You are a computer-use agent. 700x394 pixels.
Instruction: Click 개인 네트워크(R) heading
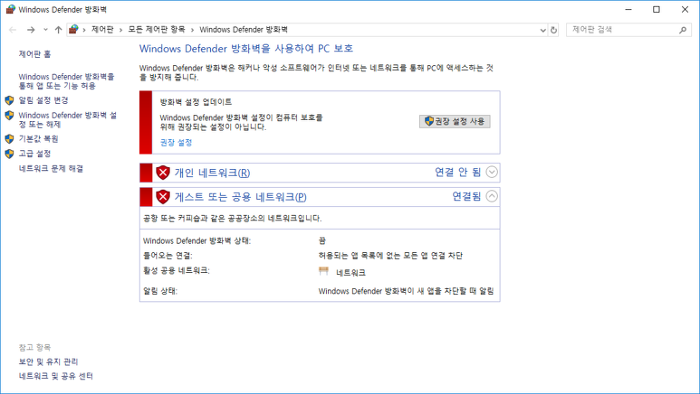[212, 173]
